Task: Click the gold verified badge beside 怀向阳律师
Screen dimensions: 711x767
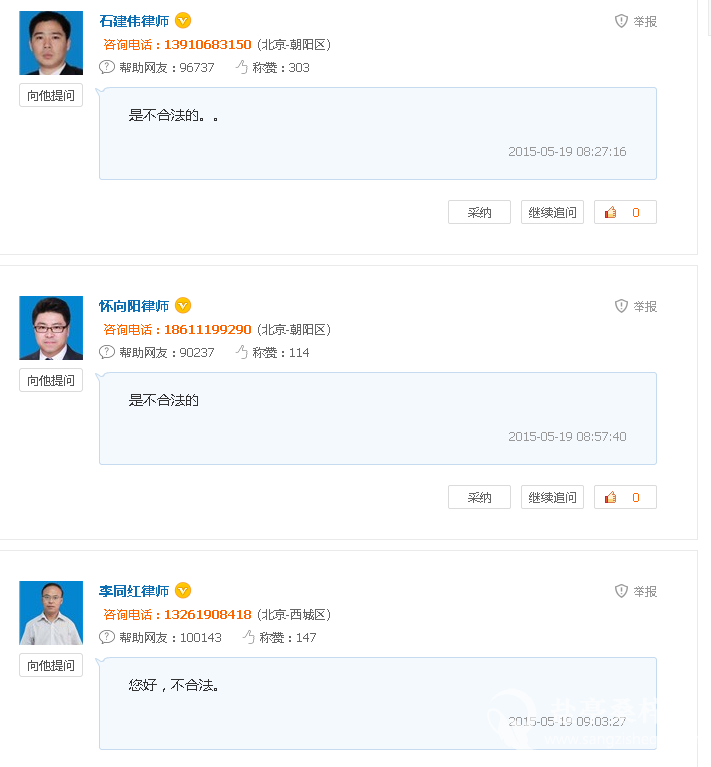Action: 183,305
